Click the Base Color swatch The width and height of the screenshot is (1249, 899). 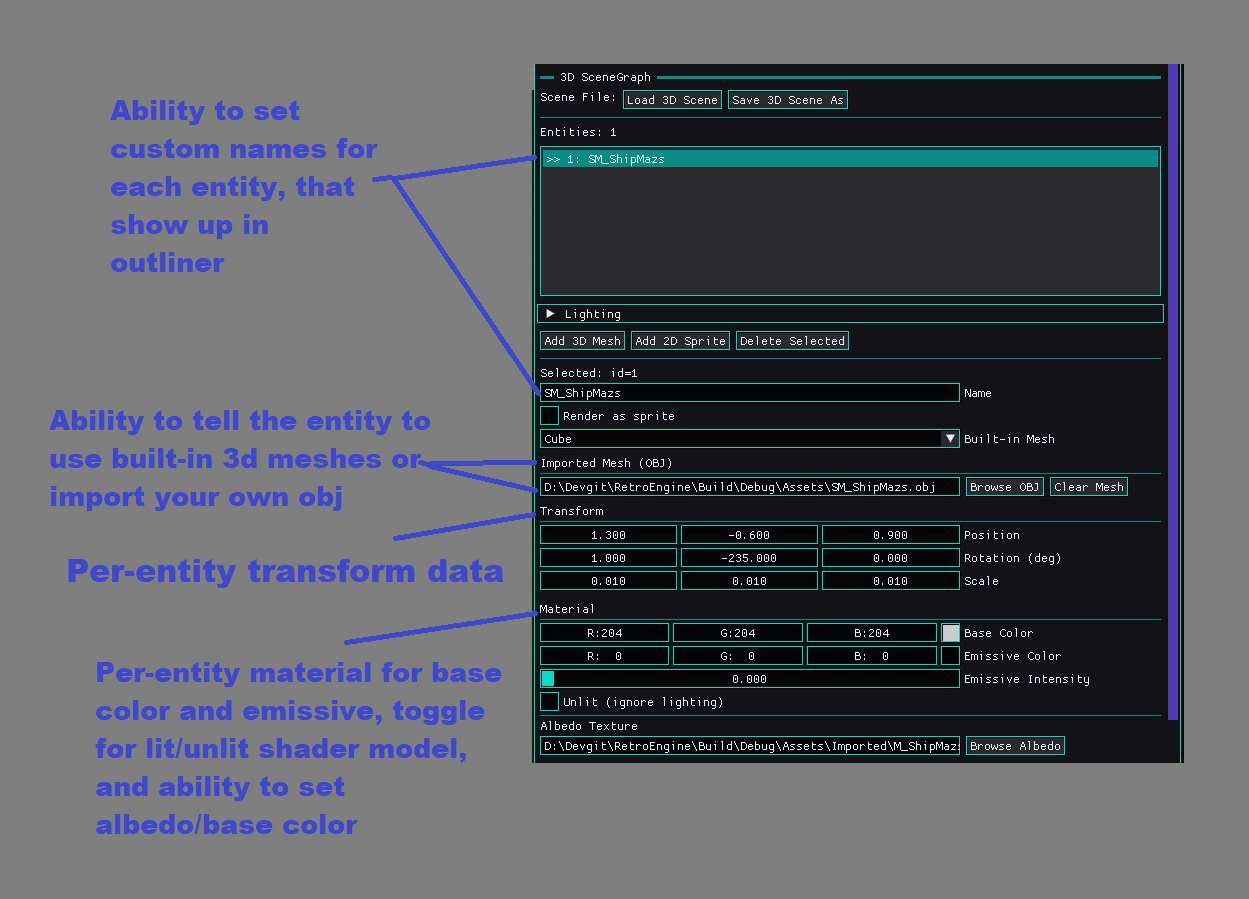click(950, 632)
